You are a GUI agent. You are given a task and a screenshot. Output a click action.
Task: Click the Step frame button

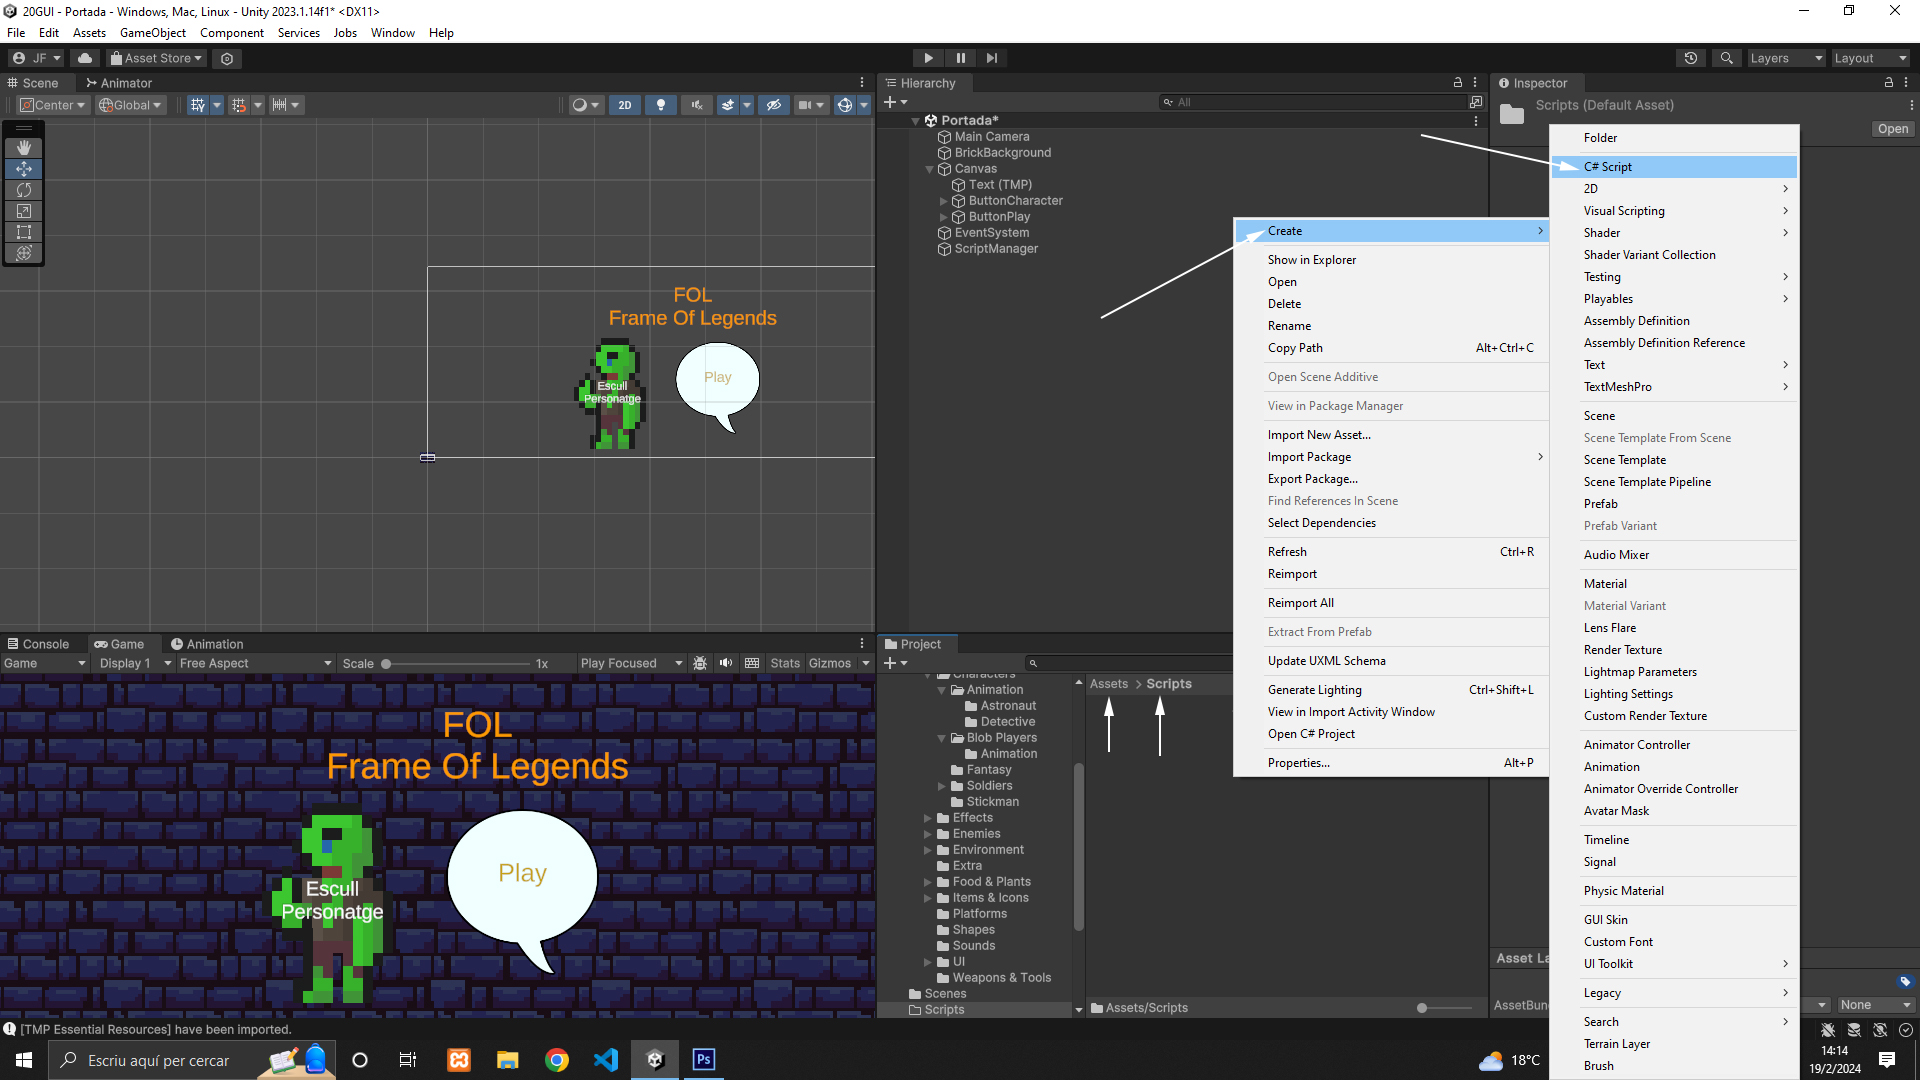pyautogui.click(x=992, y=58)
